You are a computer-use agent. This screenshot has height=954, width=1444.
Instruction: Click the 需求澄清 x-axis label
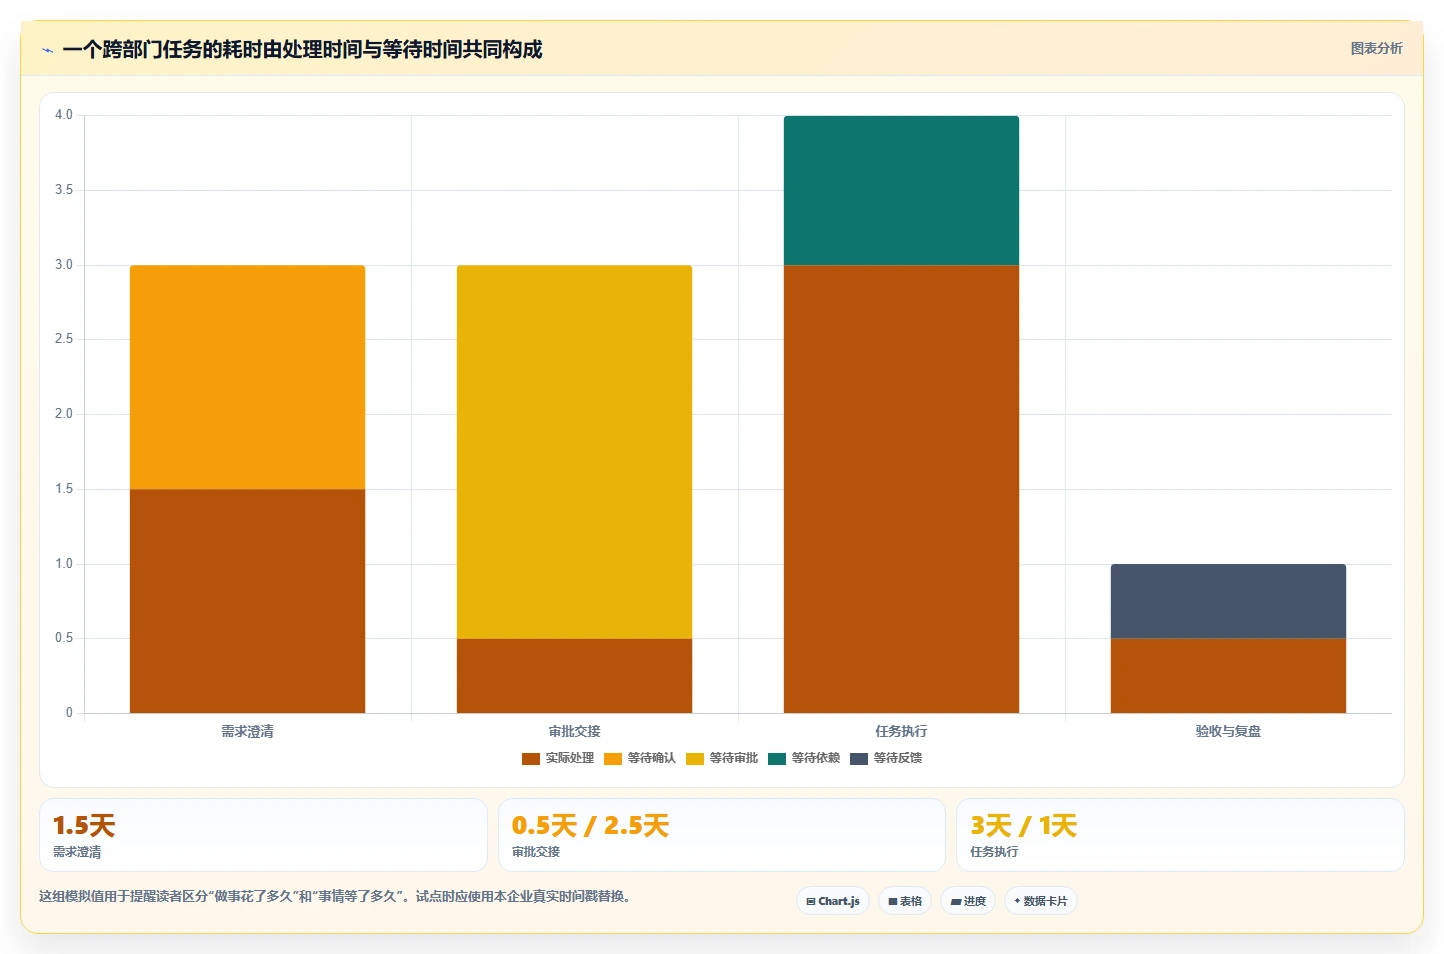(x=247, y=732)
